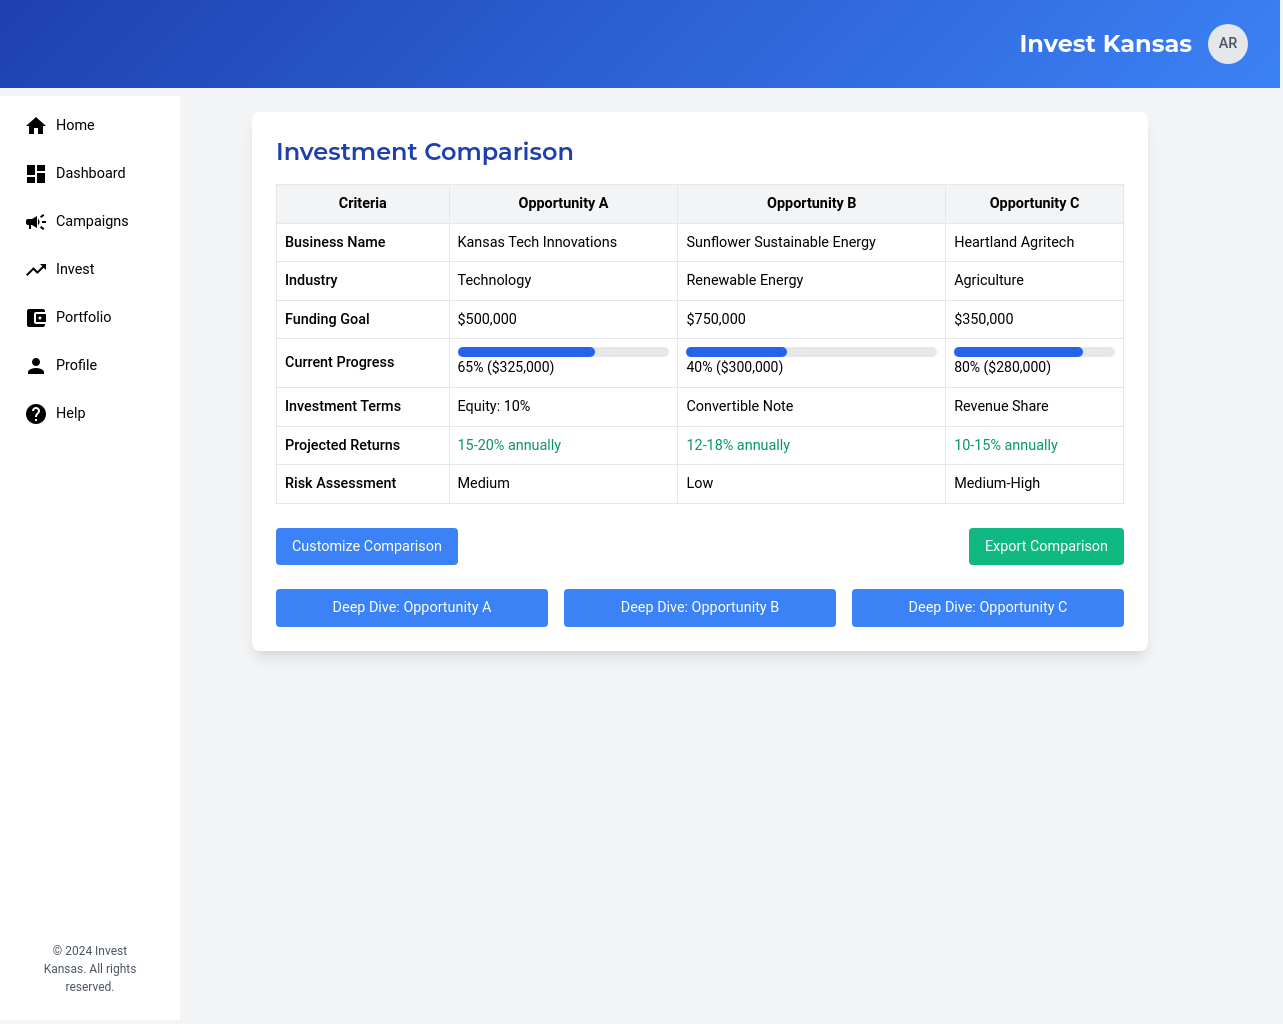
Task: Click Opportunity A's 65% progress bar
Action: point(563,352)
